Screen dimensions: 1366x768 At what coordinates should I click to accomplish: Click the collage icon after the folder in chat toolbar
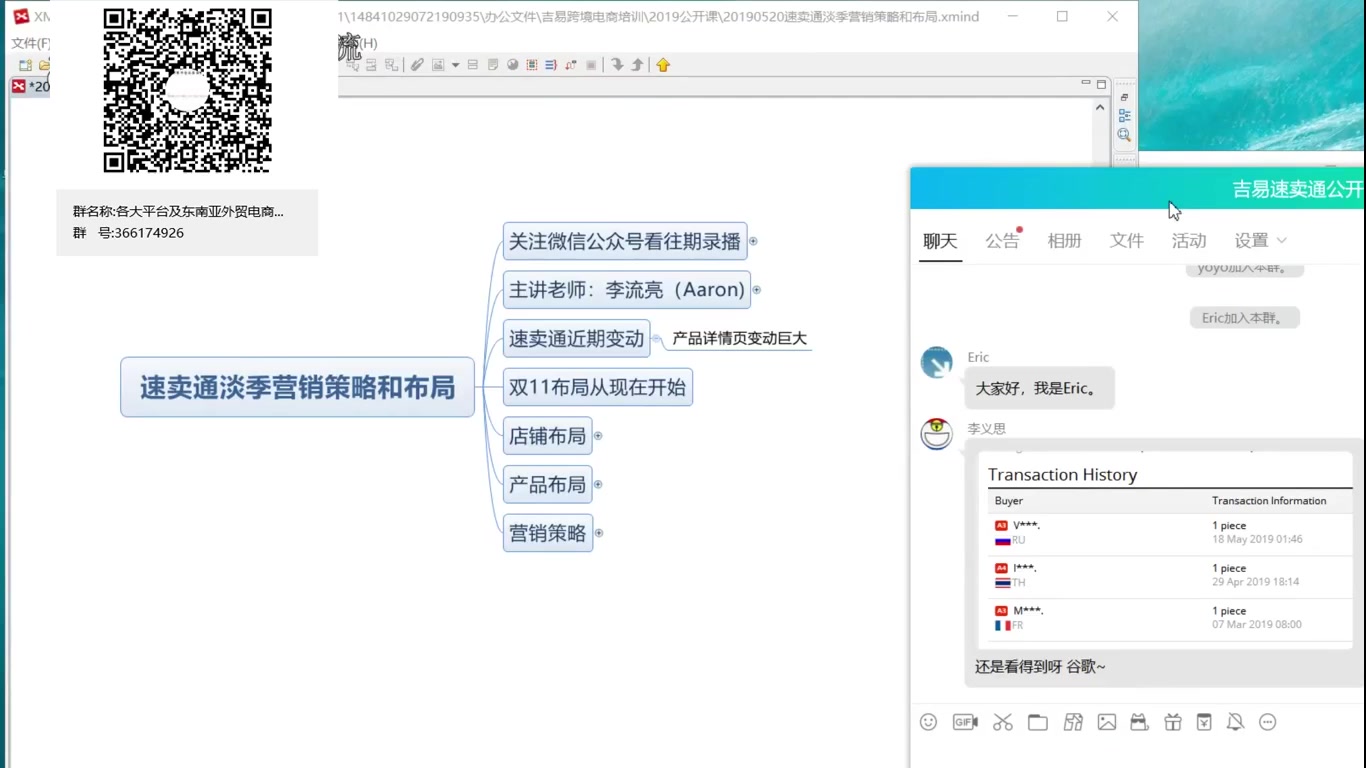pyautogui.click(x=1073, y=722)
